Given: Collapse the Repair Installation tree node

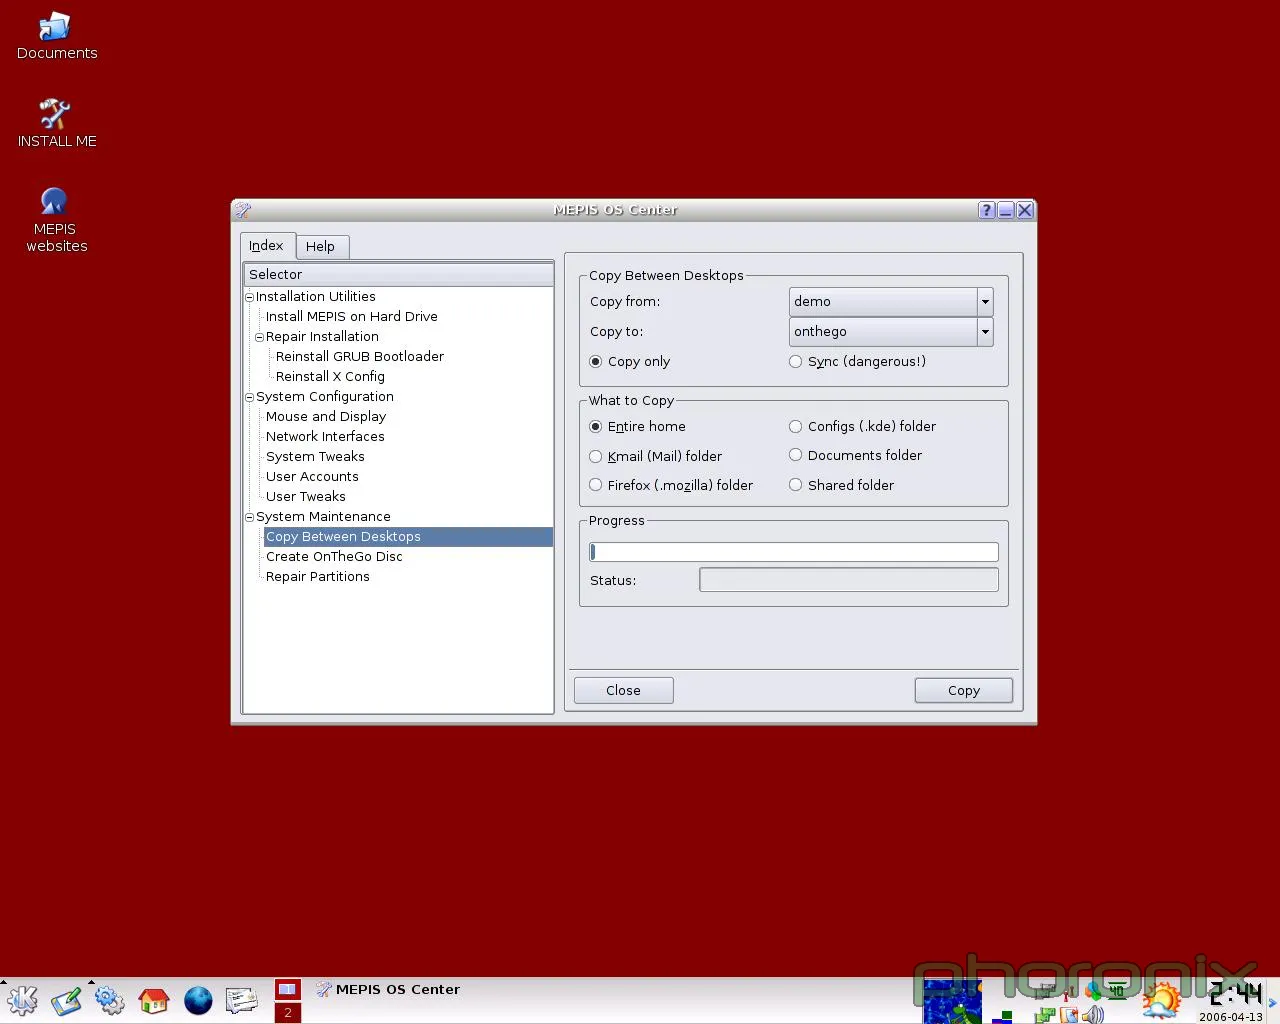Looking at the screenshot, I should coord(260,337).
